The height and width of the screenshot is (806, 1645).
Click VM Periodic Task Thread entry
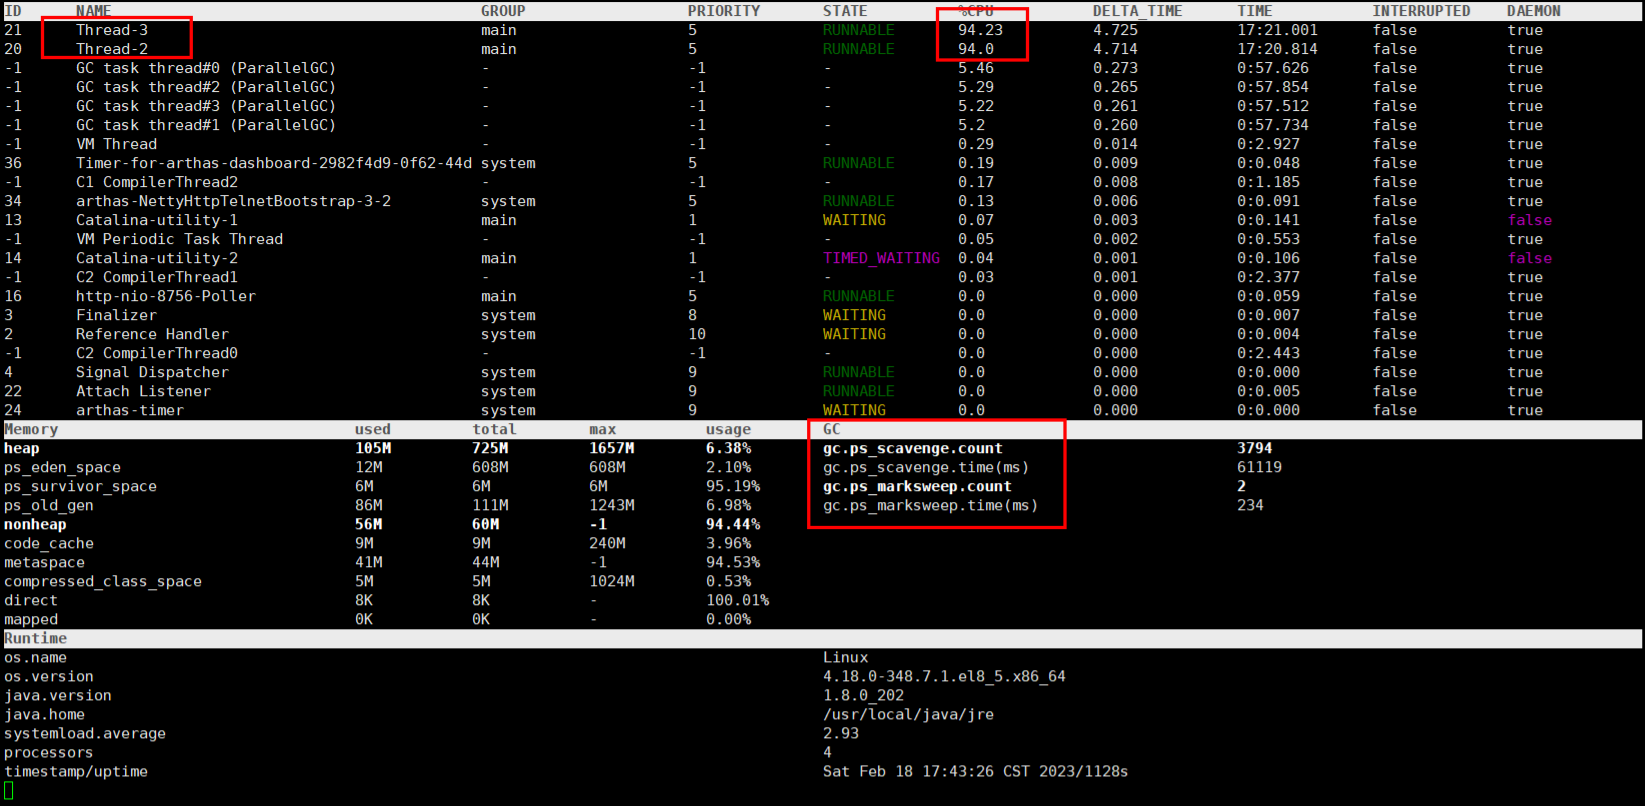179,239
